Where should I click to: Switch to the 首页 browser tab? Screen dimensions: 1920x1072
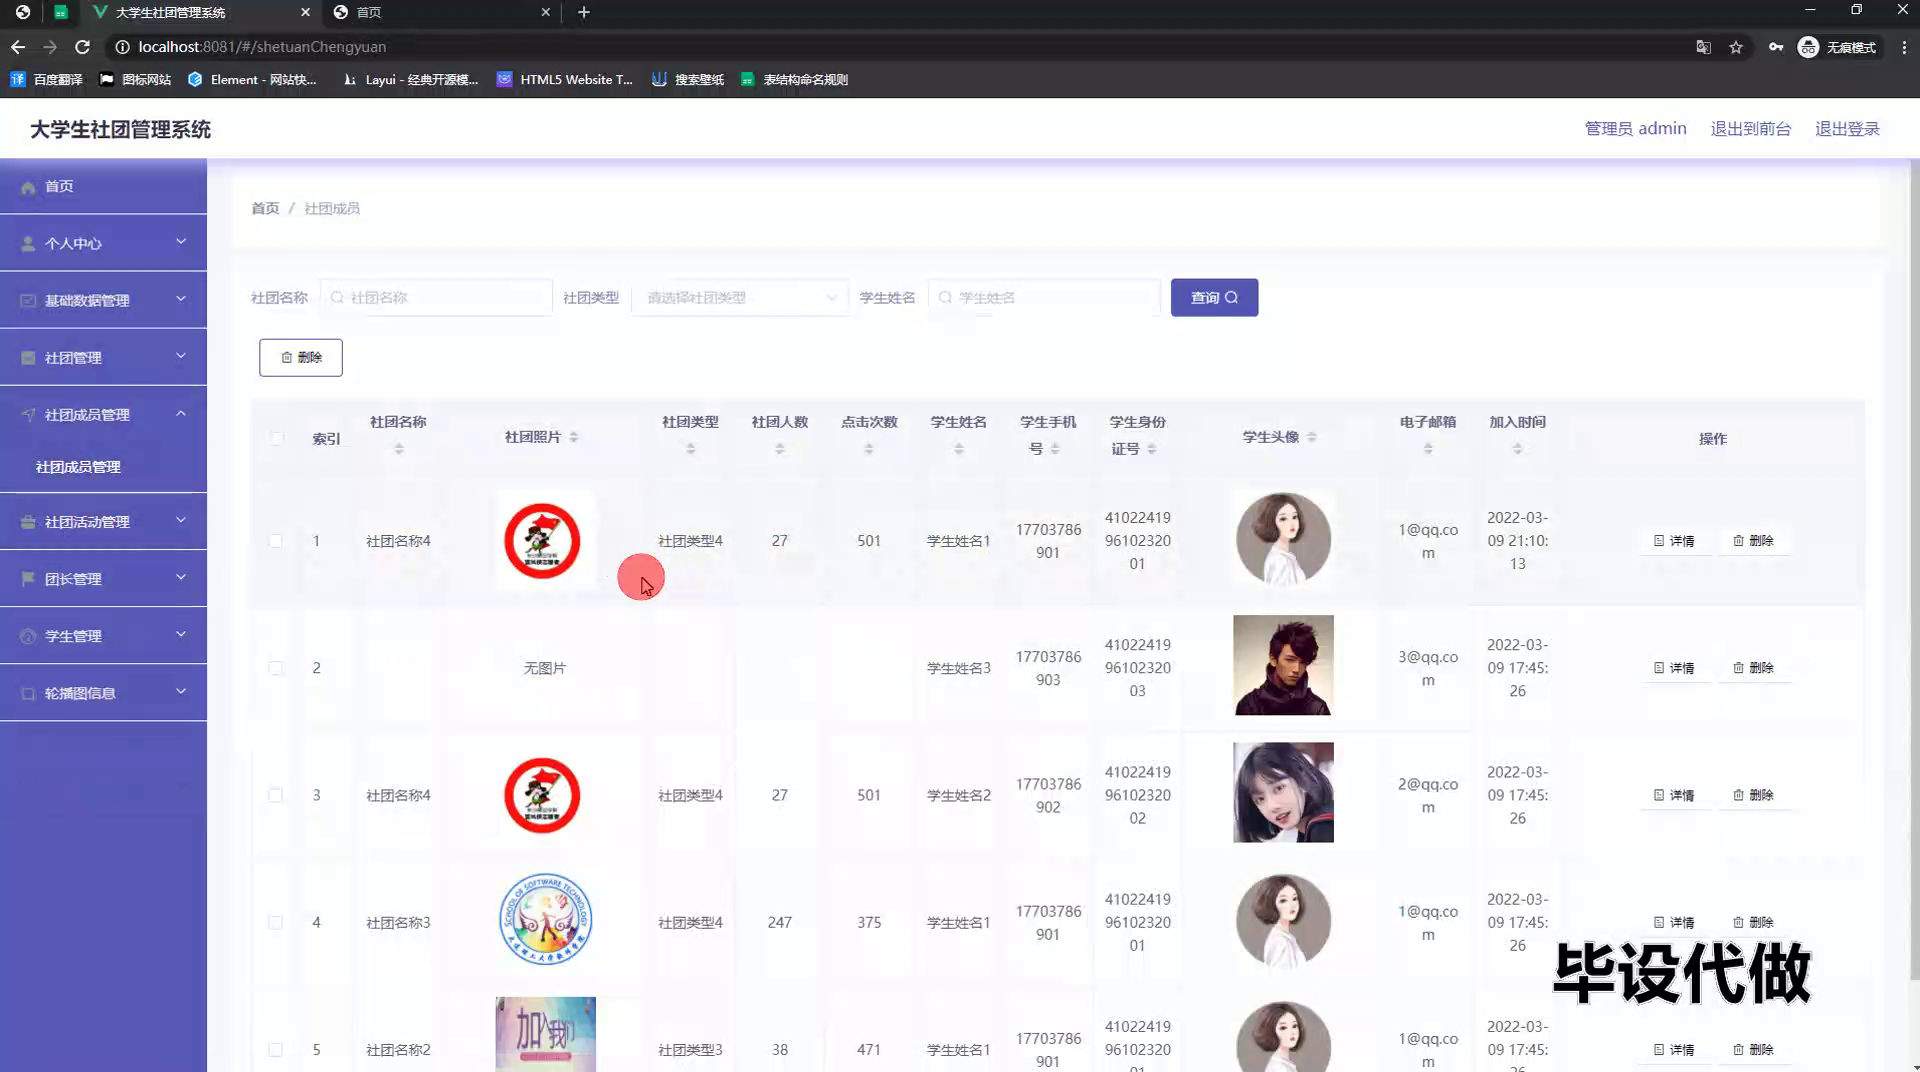click(443, 12)
